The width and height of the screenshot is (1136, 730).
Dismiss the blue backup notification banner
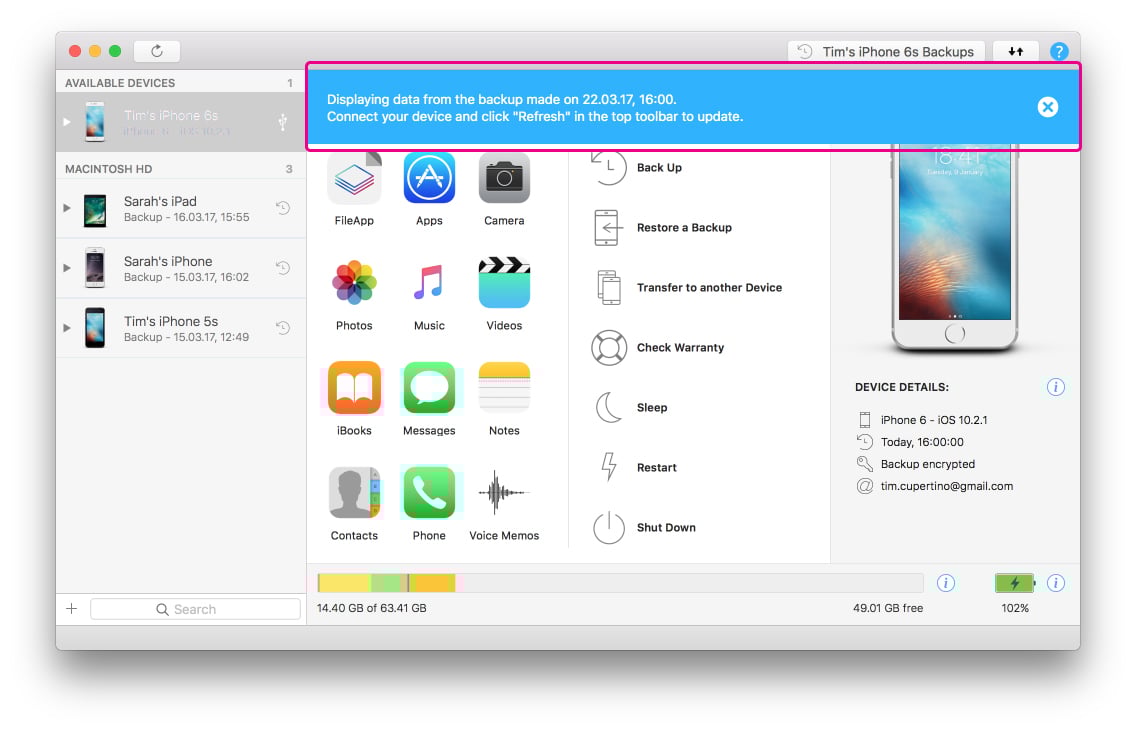1048,107
